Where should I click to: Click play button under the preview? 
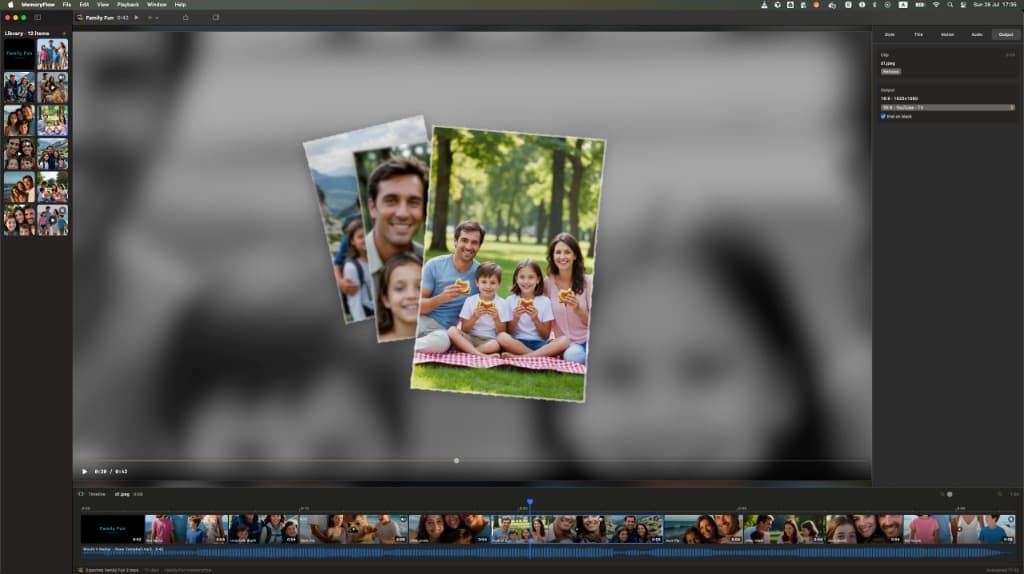coord(84,471)
